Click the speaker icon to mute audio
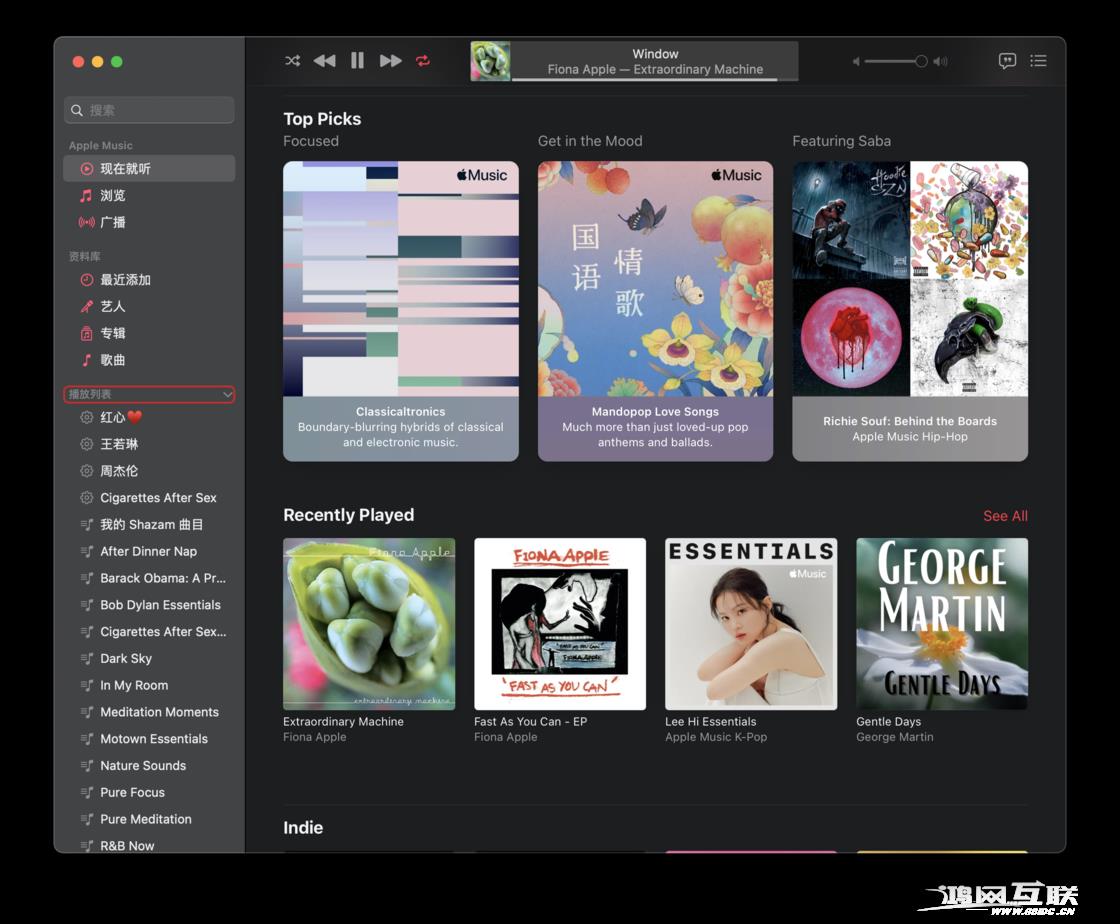The image size is (1120, 924). [855, 61]
